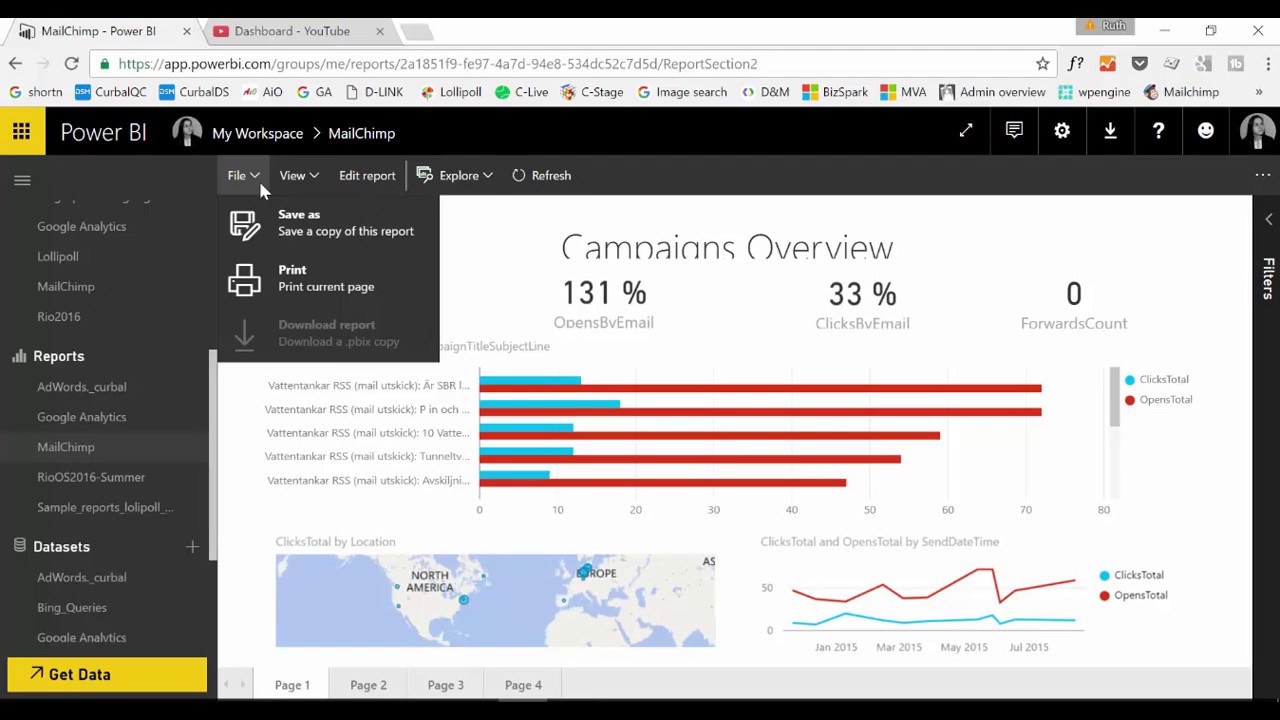This screenshot has height=720, width=1280.
Task: Select Download report menu entry
Action: click(x=328, y=333)
